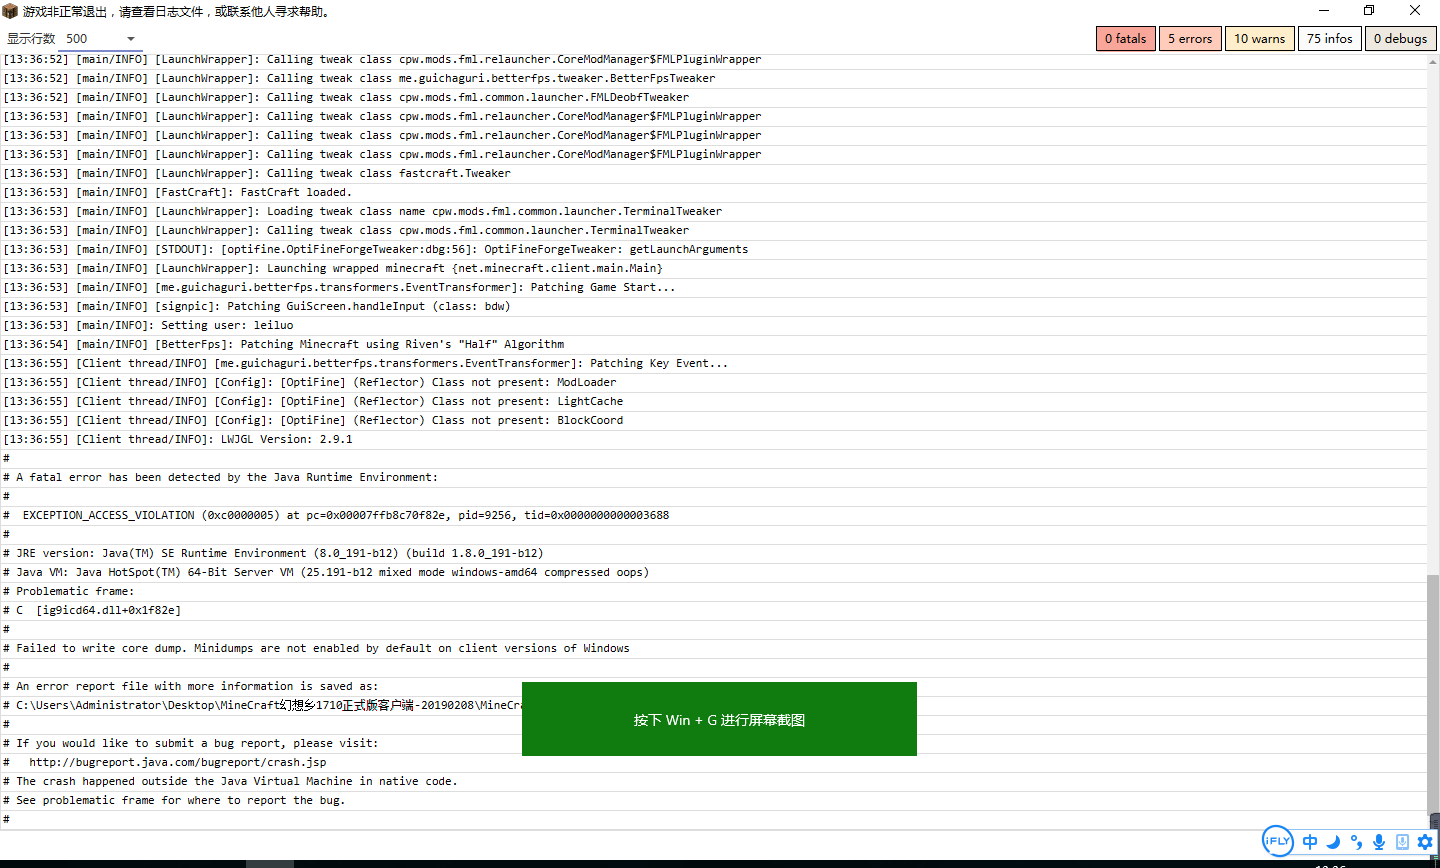
Task: Click the iFLY input method logo
Action: 1277,841
